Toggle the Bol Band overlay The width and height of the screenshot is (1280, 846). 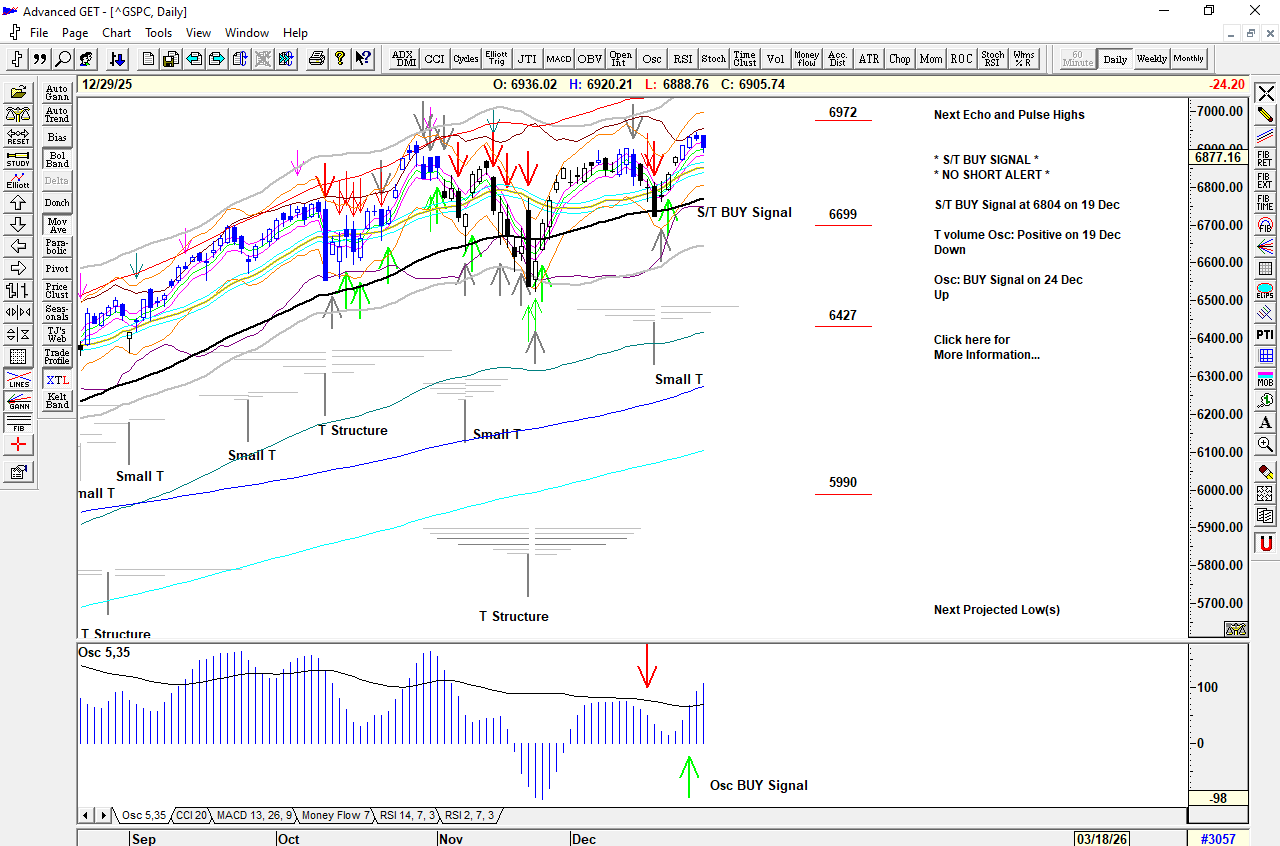click(57, 159)
